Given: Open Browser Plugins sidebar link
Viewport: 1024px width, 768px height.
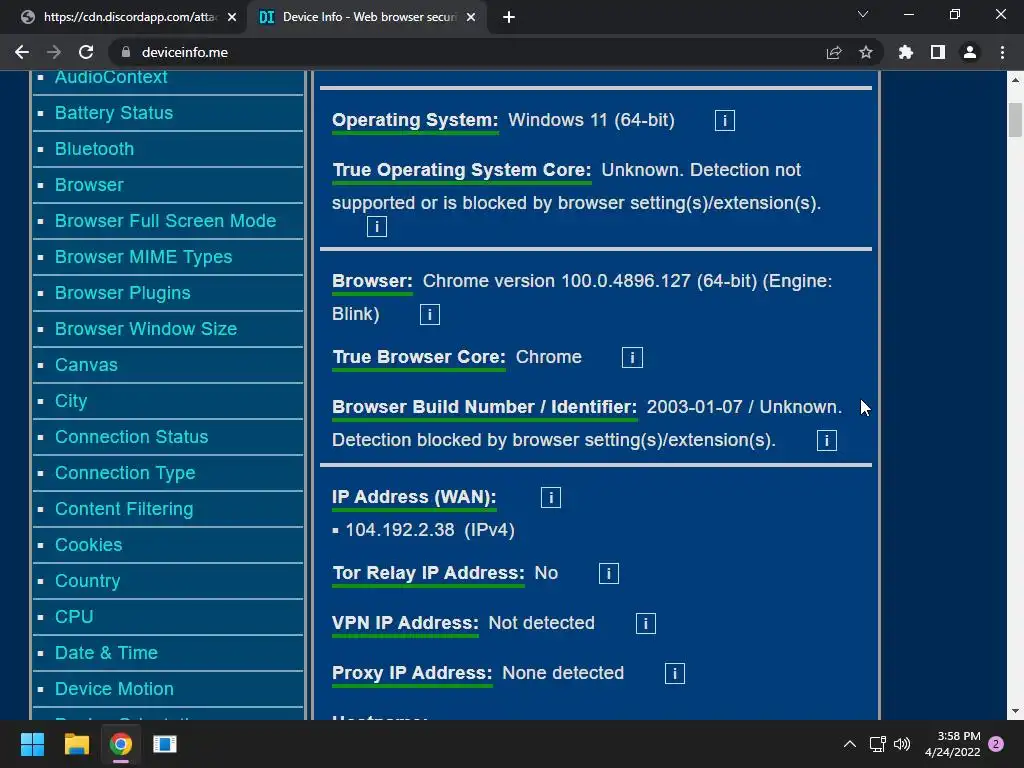Looking at the screenshot, I should pos(122,293).
